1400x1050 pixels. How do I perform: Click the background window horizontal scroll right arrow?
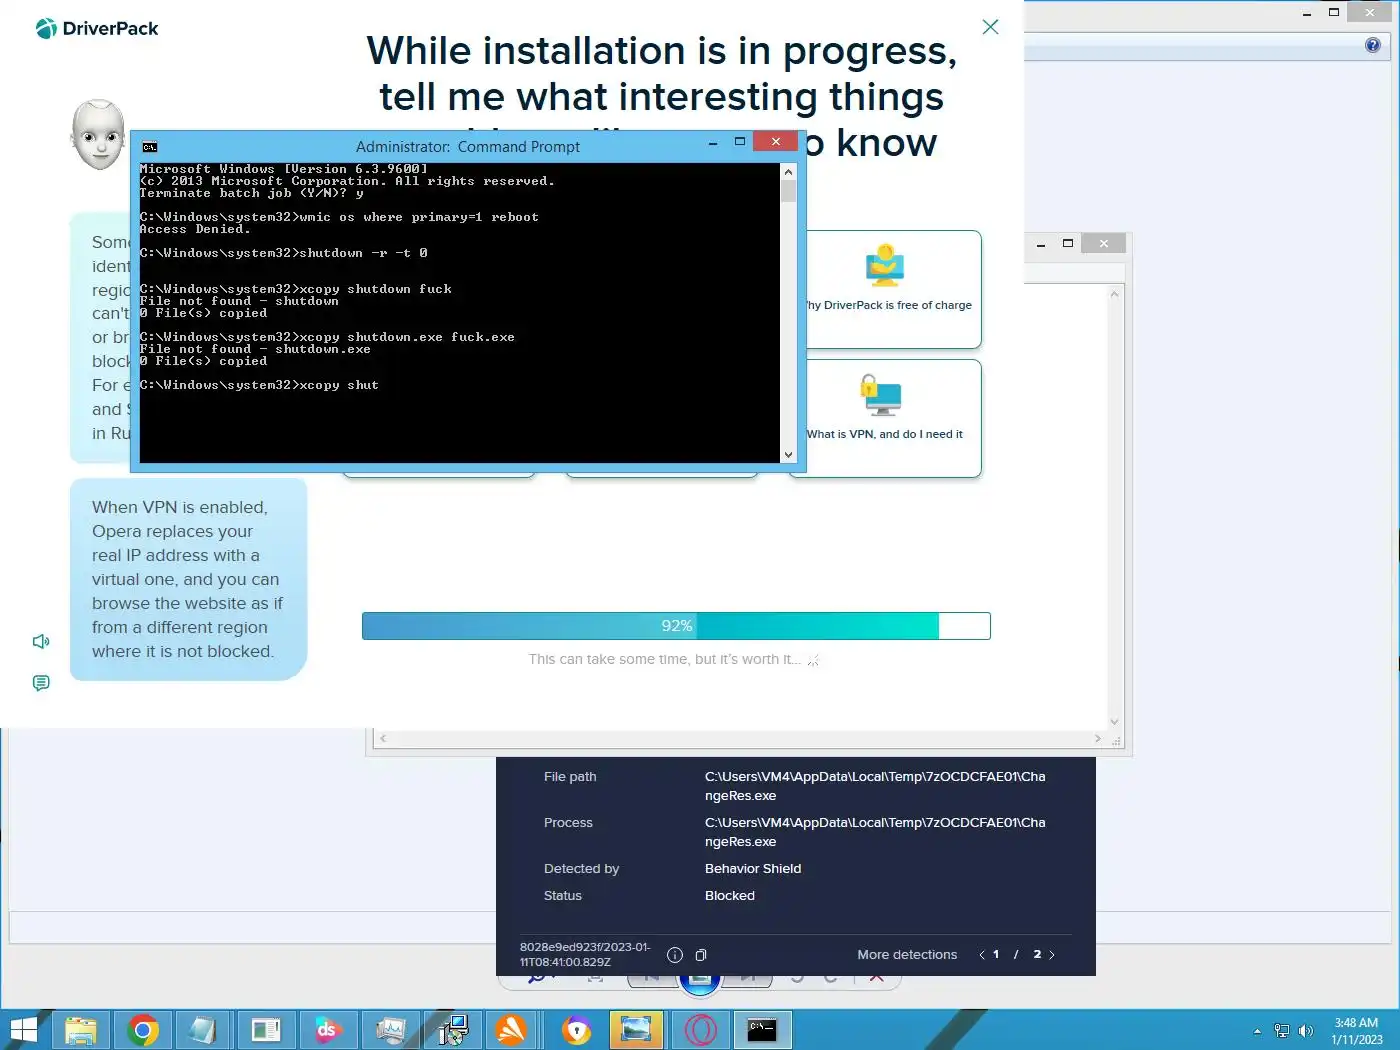(x=1098, y=739)
